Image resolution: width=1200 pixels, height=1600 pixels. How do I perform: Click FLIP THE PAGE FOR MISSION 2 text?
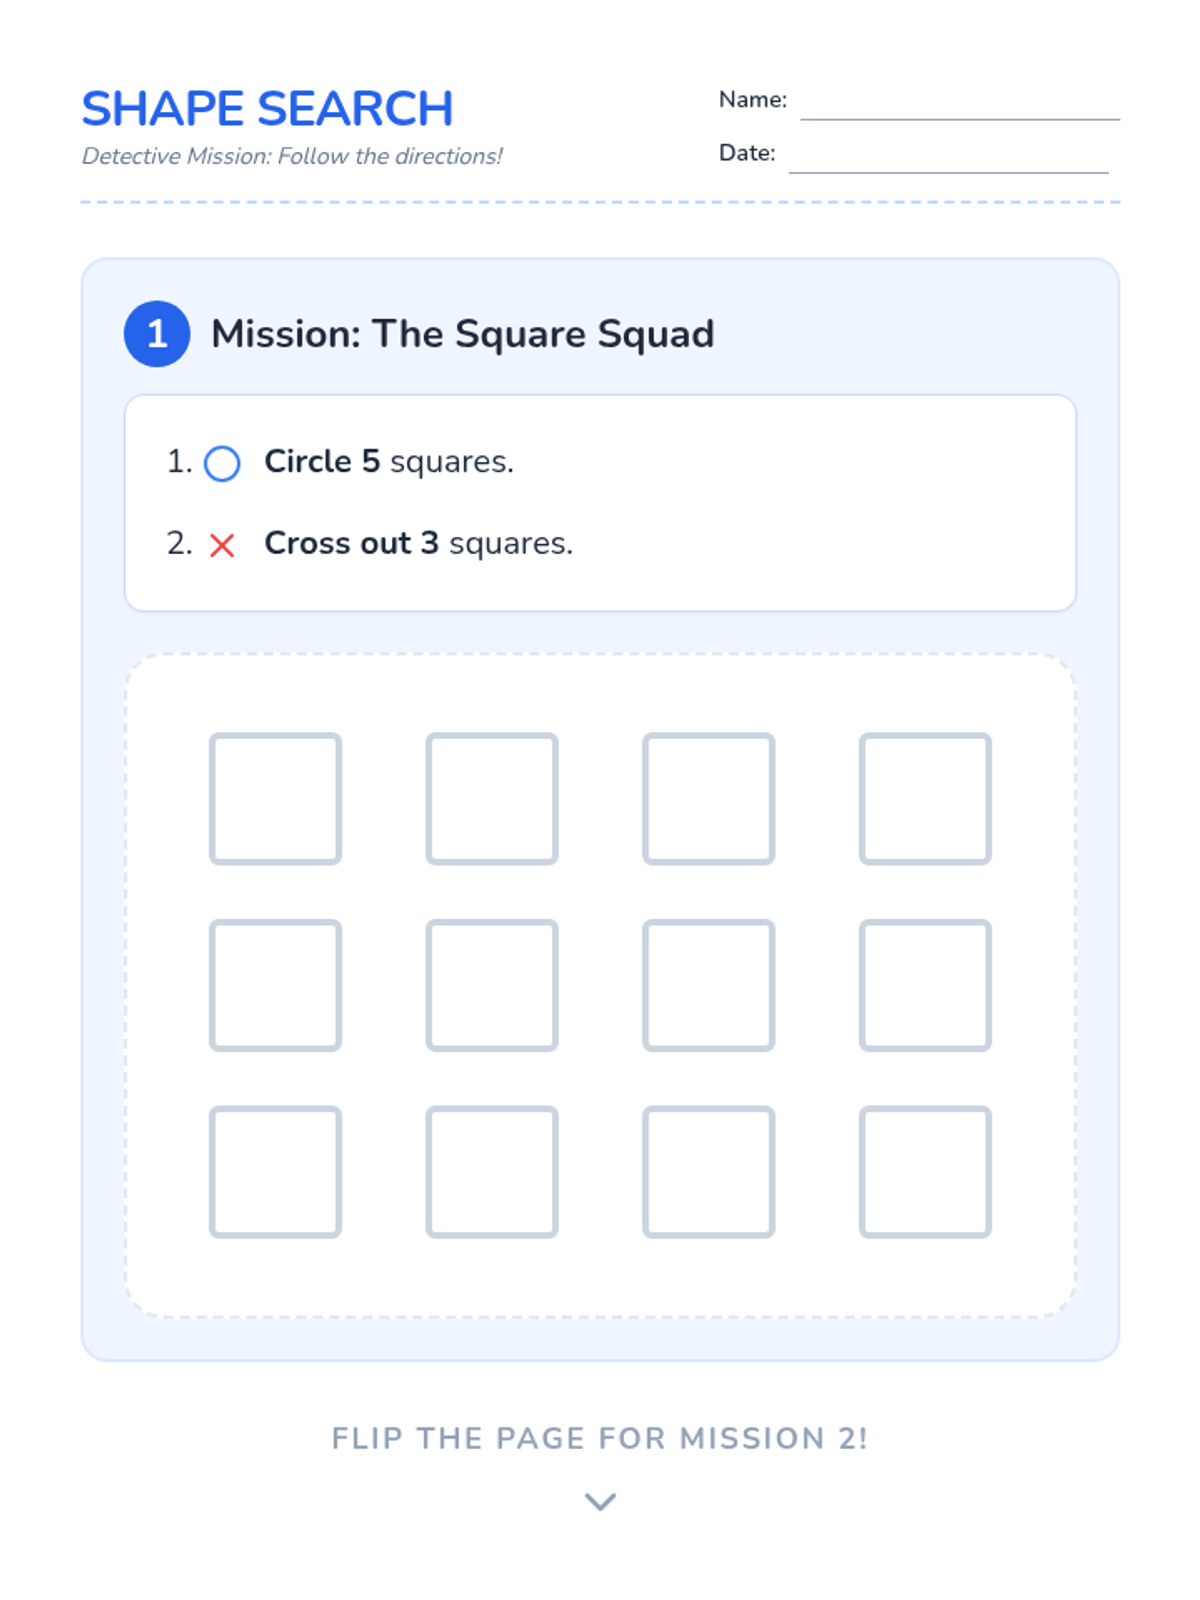tap(600, 1438)
